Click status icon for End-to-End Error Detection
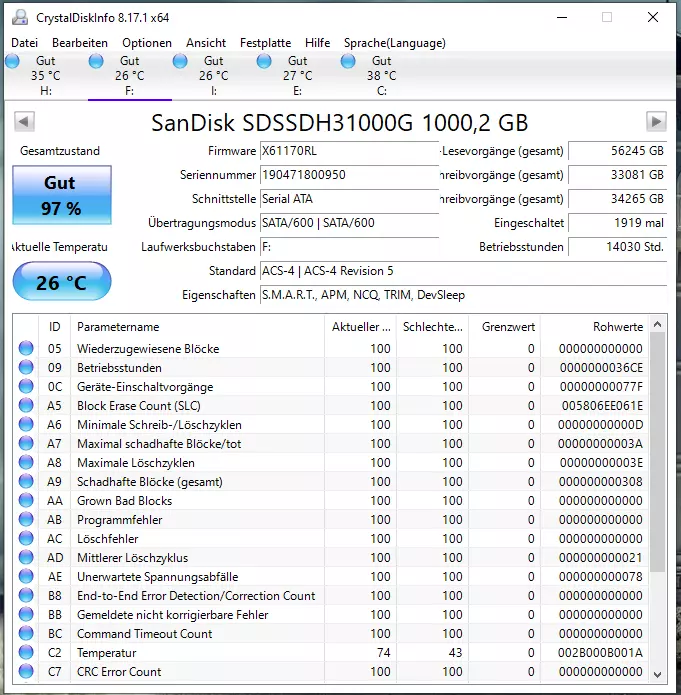Screen dimensions: 681x695 pos(26,595)
